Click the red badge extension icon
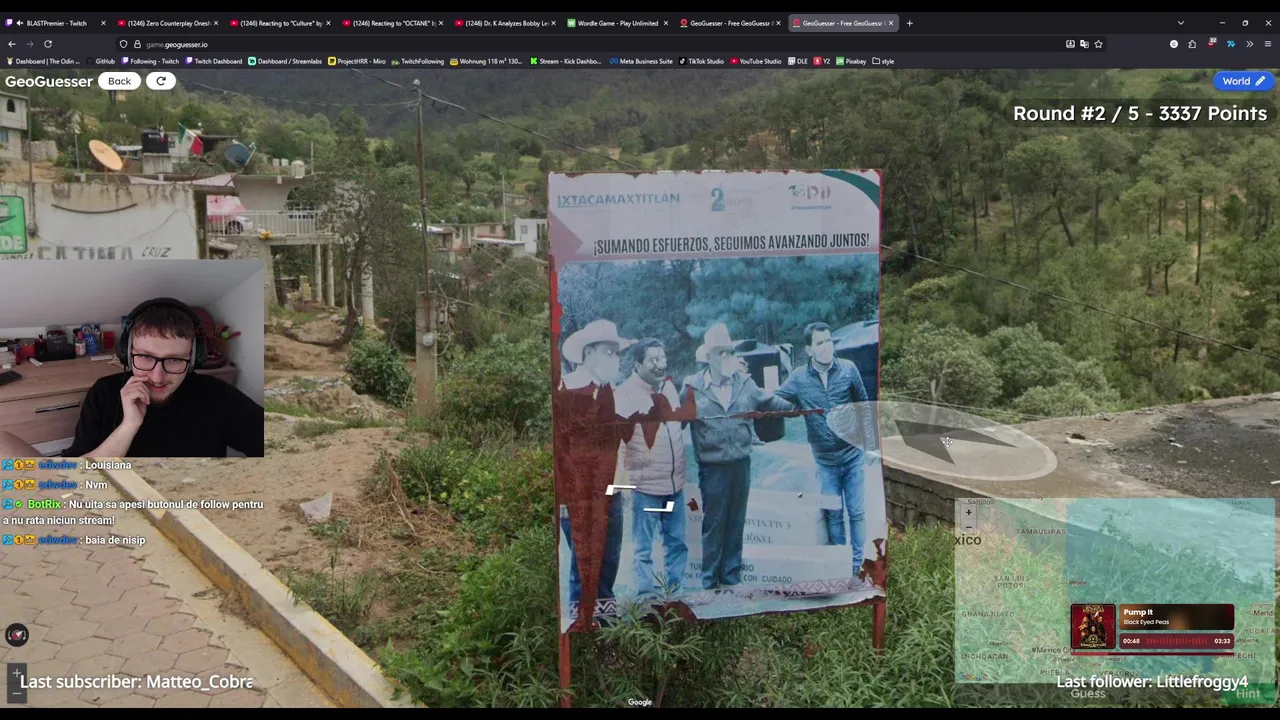The width and height of the screenshot is (1280, 720). tap(1212, 44)
